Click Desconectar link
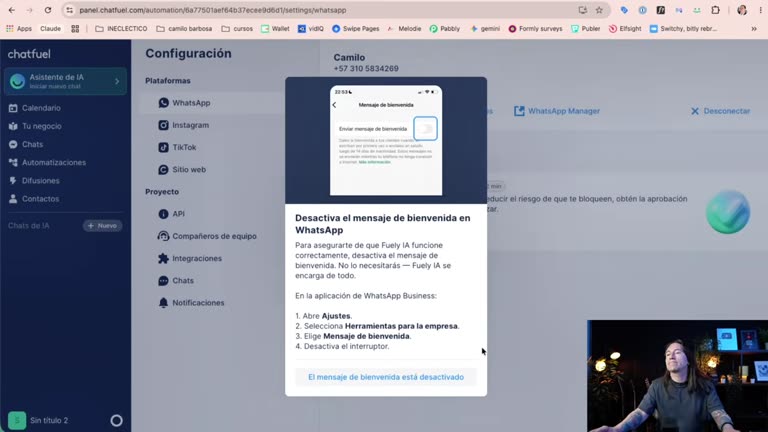768x432 pixels. (720, 111)
